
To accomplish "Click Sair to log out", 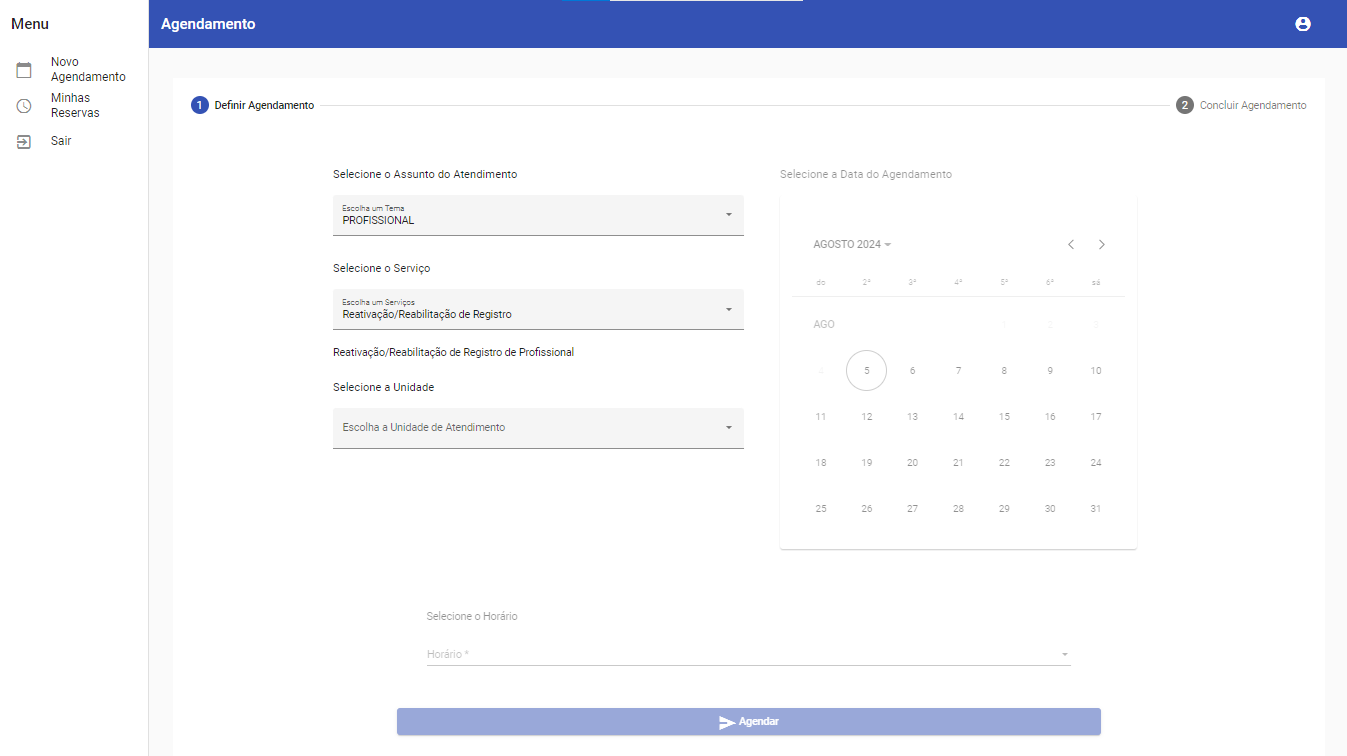I will pyautogui.click(x=61, y=142).
